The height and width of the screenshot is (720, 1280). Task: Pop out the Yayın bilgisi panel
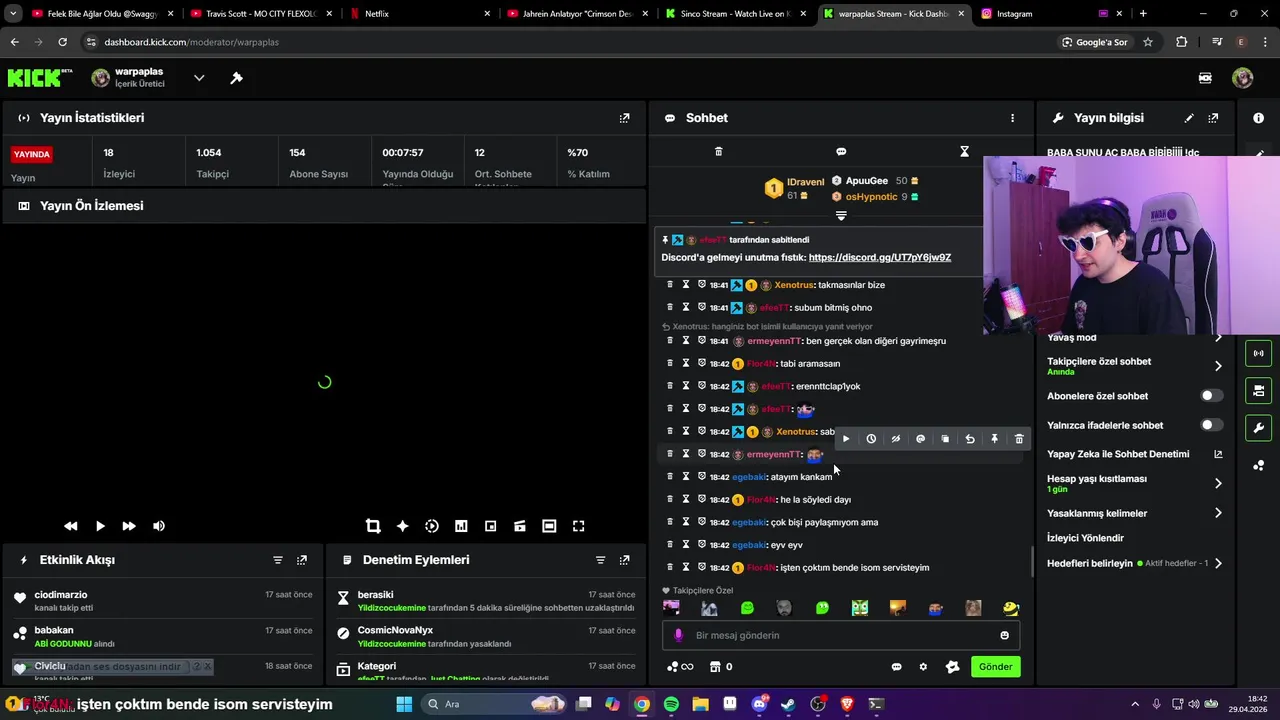(1213, 118)
